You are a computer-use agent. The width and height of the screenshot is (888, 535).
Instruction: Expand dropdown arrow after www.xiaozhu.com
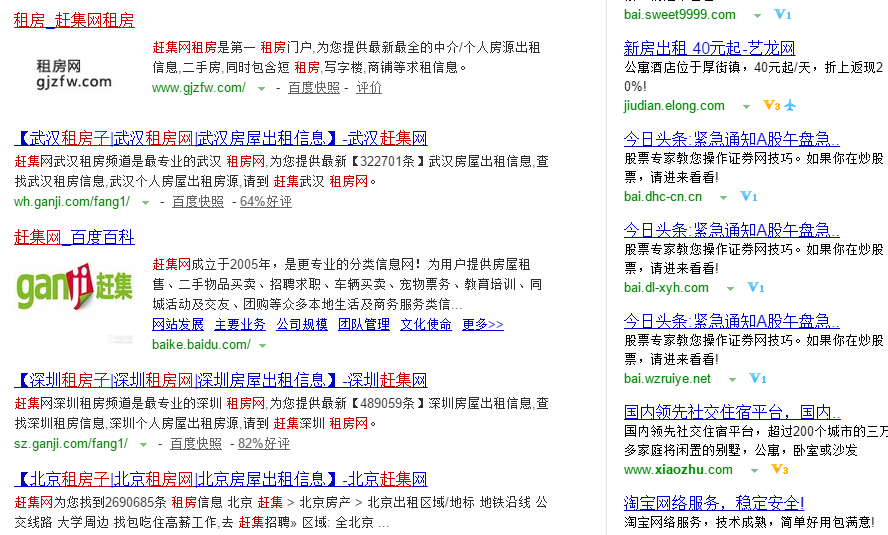tap(754, 470)
